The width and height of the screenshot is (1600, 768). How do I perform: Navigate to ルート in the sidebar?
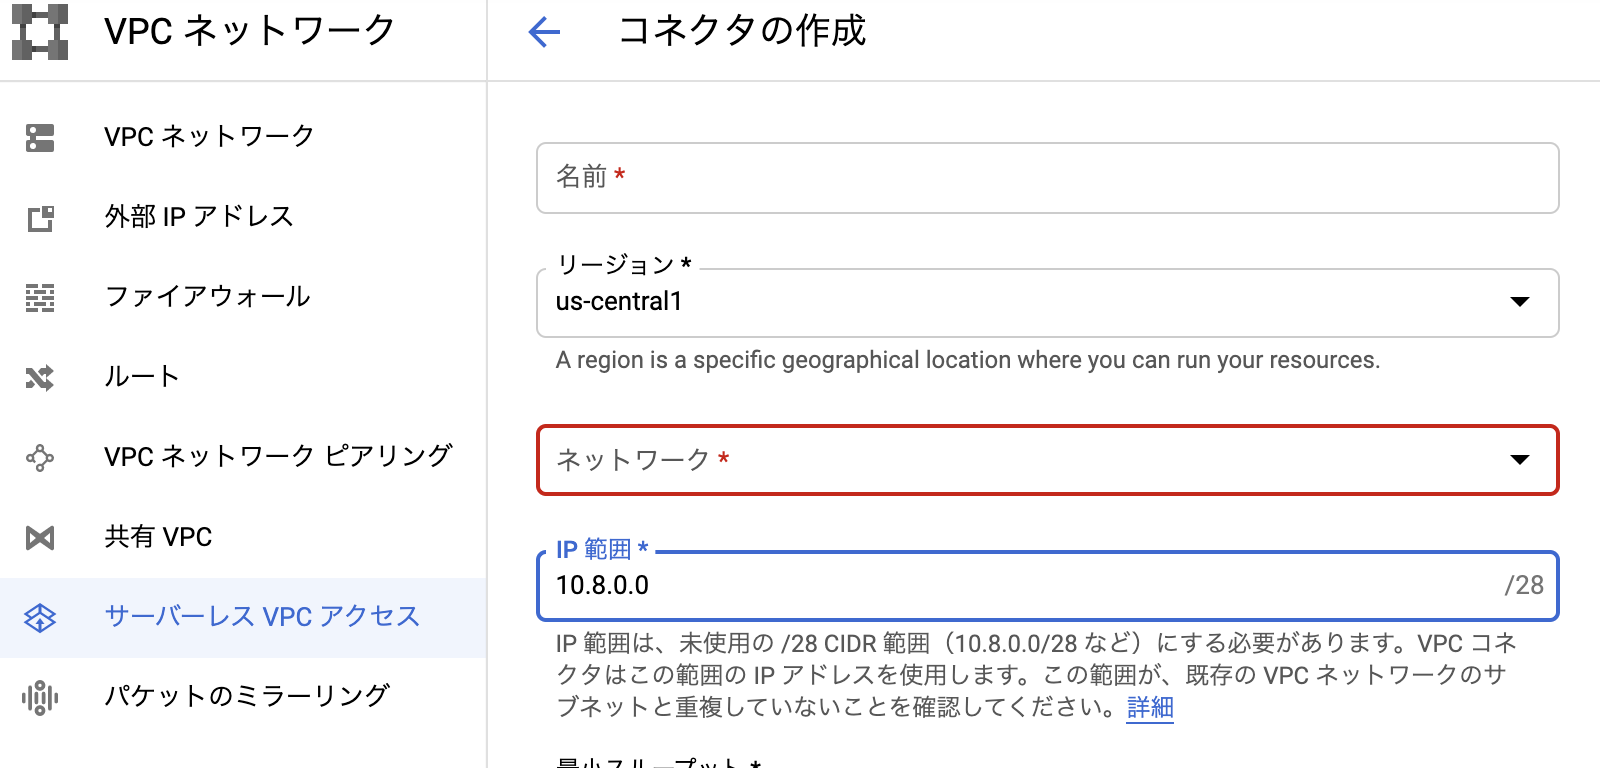pyautogui.click(x=142, y=377)
